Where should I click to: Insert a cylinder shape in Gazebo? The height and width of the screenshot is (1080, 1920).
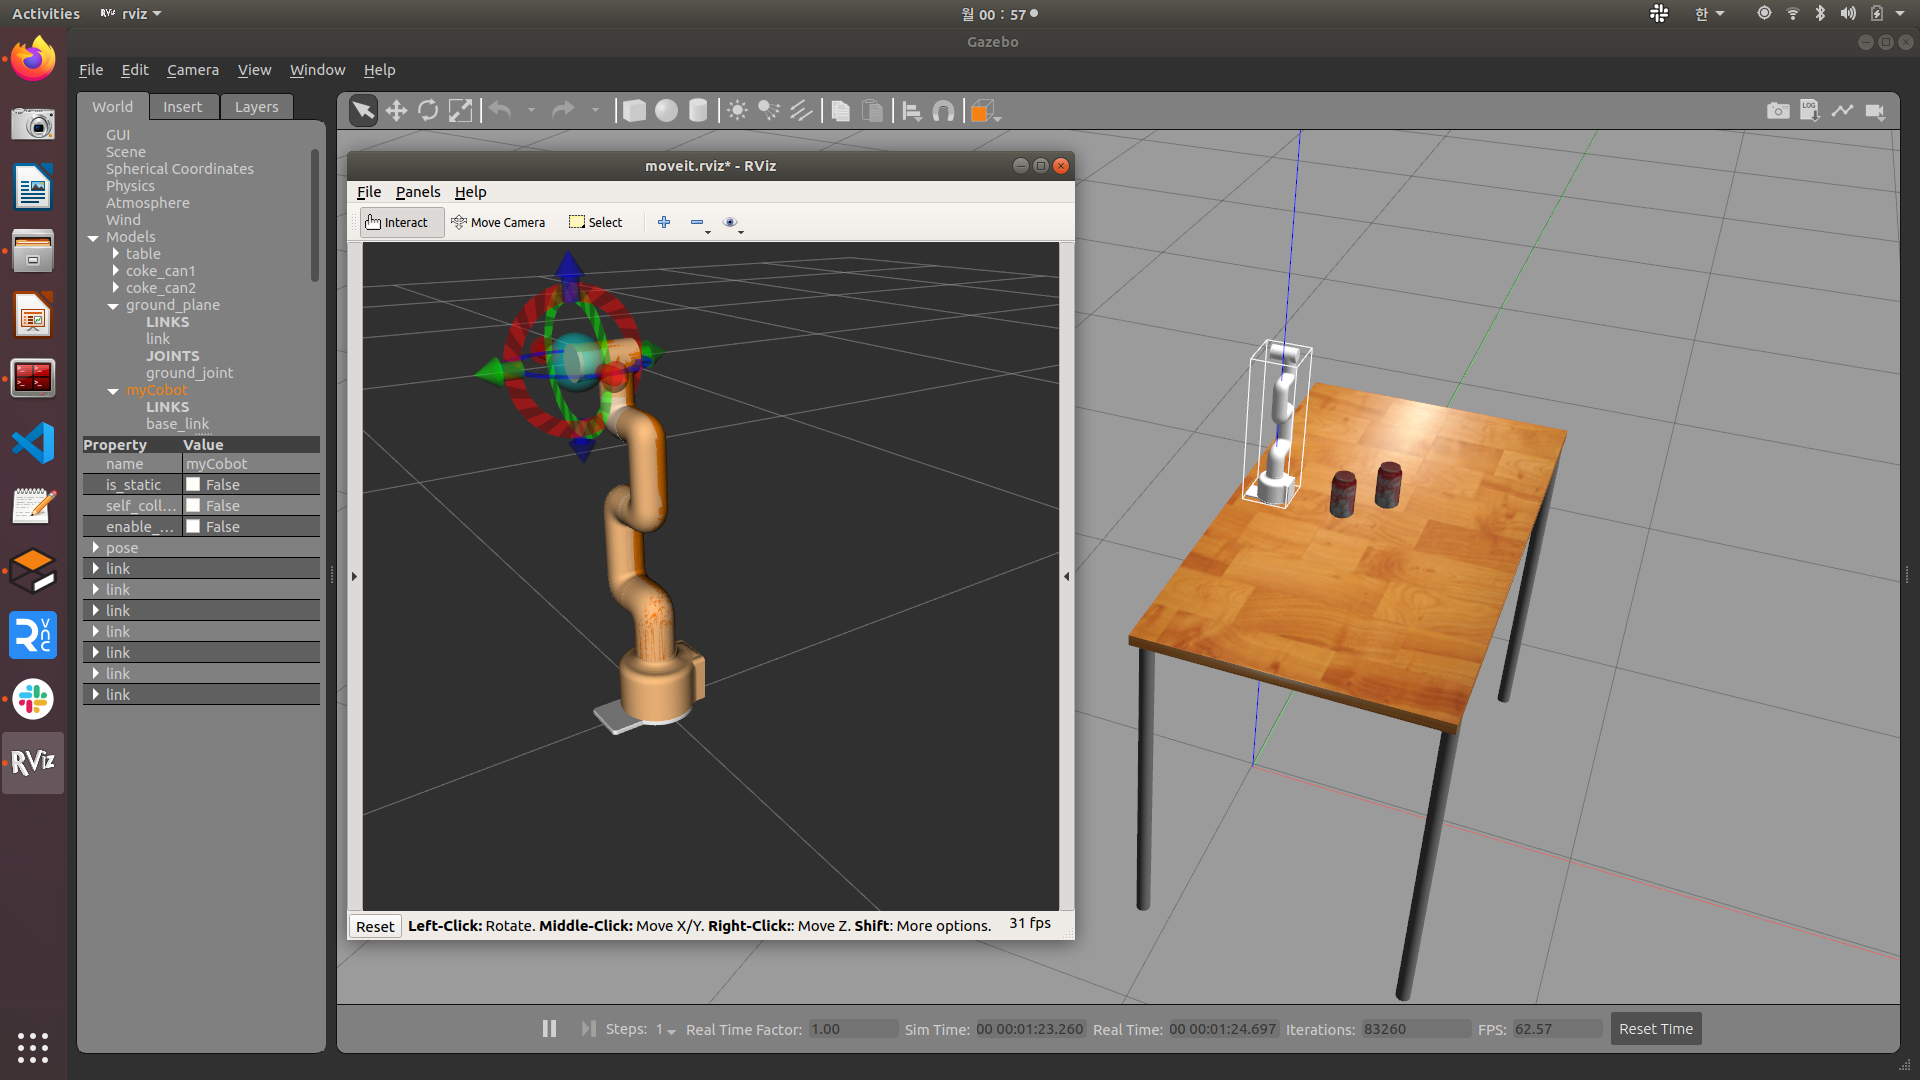point(698,110)
